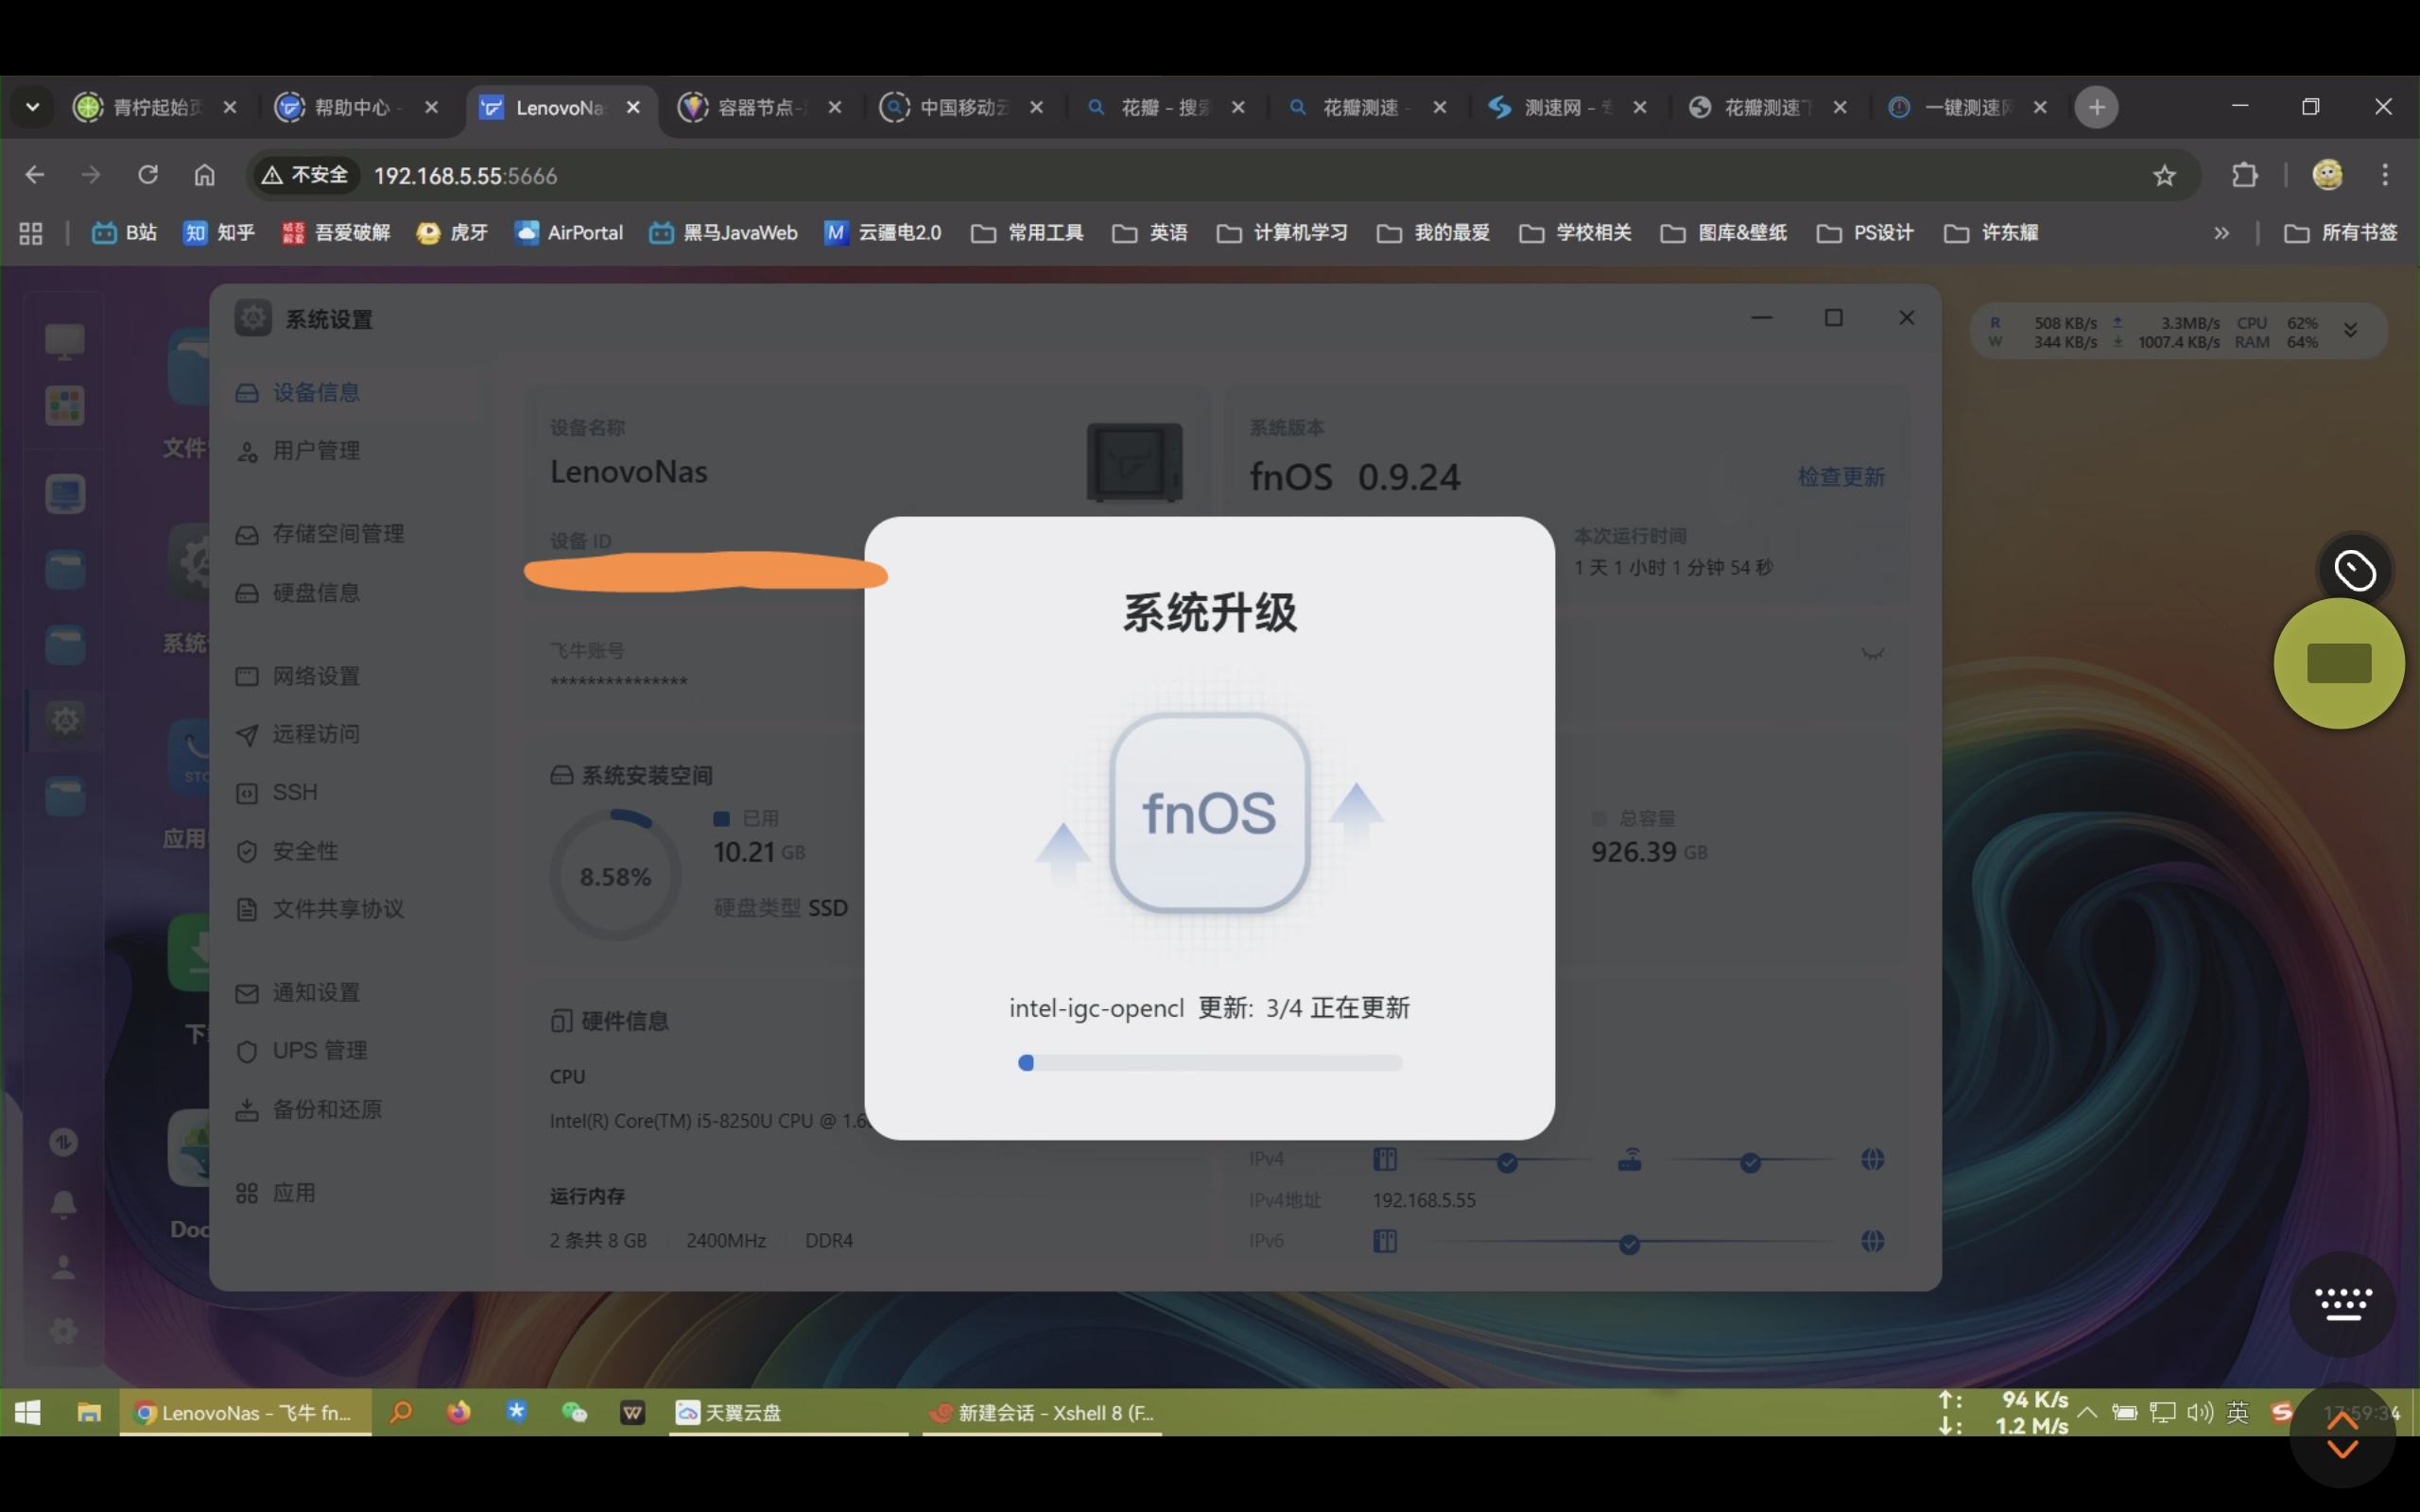Open the browser extensions puzzle icon
Image resolution: width=2420 pixels, height=1512 pixels.
(2244, 175)
